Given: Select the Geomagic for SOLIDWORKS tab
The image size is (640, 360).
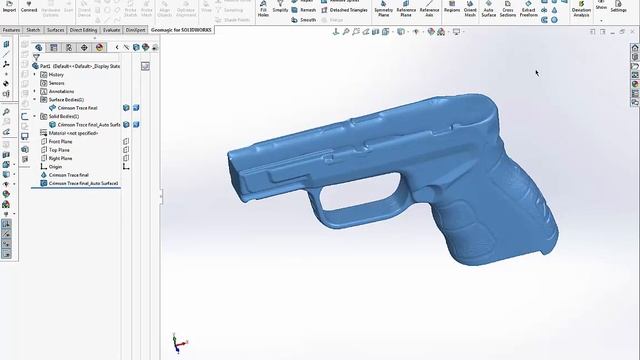Looking at the screenshot, I should tap(181, 30).
